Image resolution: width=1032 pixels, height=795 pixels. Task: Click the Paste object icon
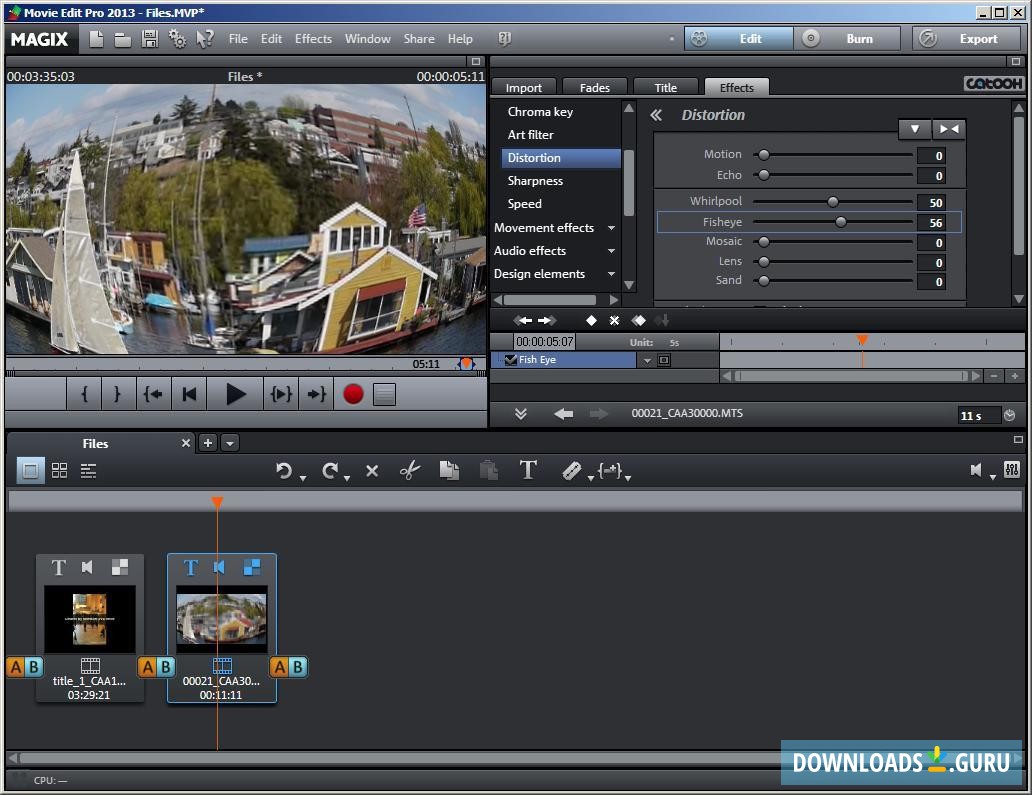click(x=489, y=470)
